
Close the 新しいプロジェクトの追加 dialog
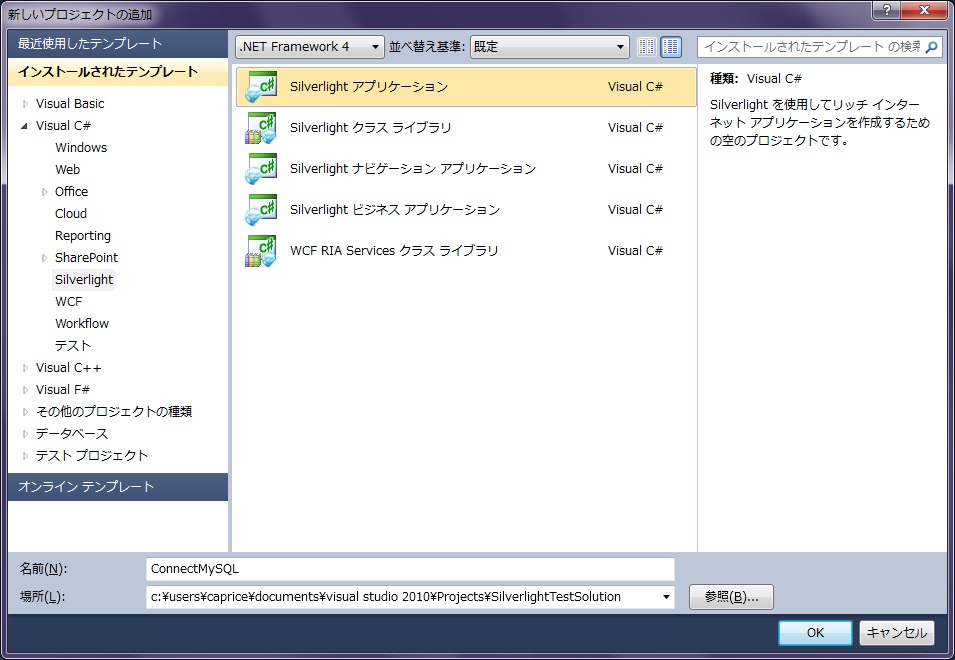click(924, 10)
